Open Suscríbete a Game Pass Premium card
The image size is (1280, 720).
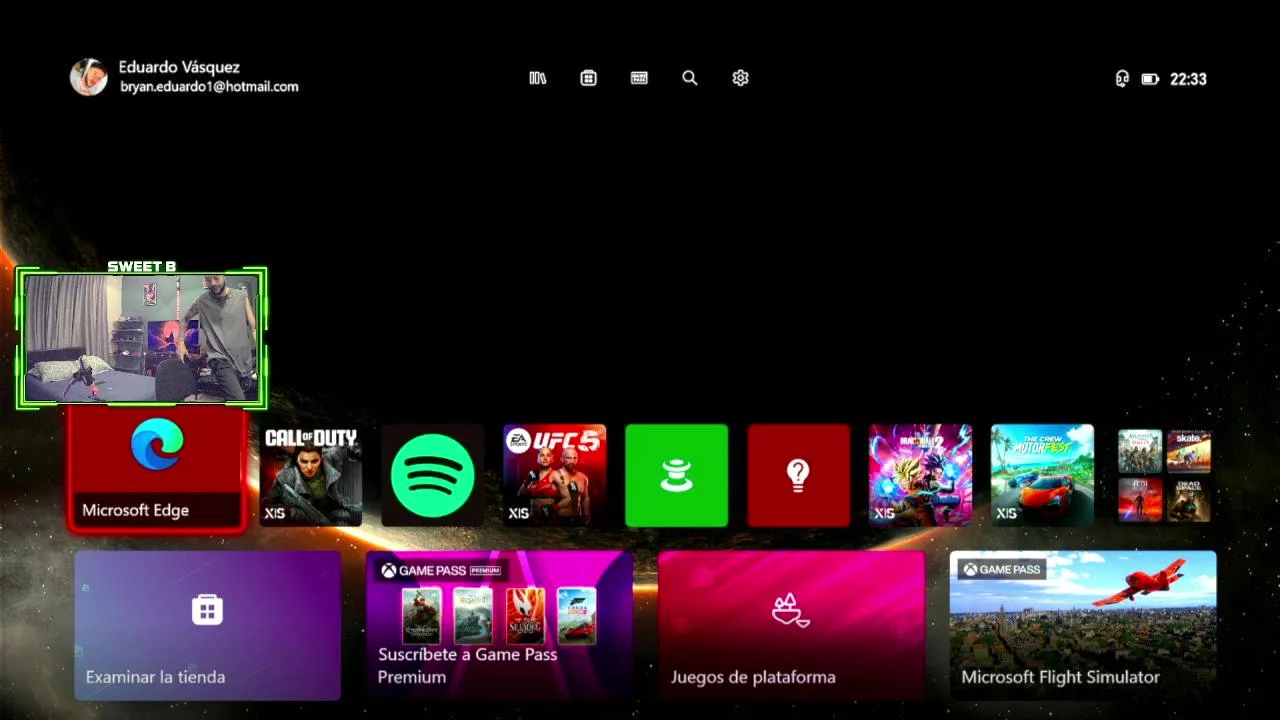(500, 625)
